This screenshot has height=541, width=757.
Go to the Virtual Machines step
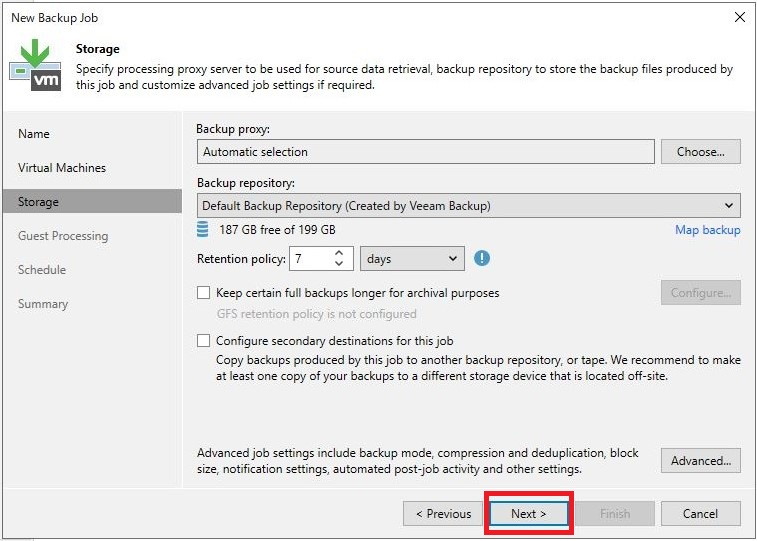pyautogui.click(x=62, y=167)
